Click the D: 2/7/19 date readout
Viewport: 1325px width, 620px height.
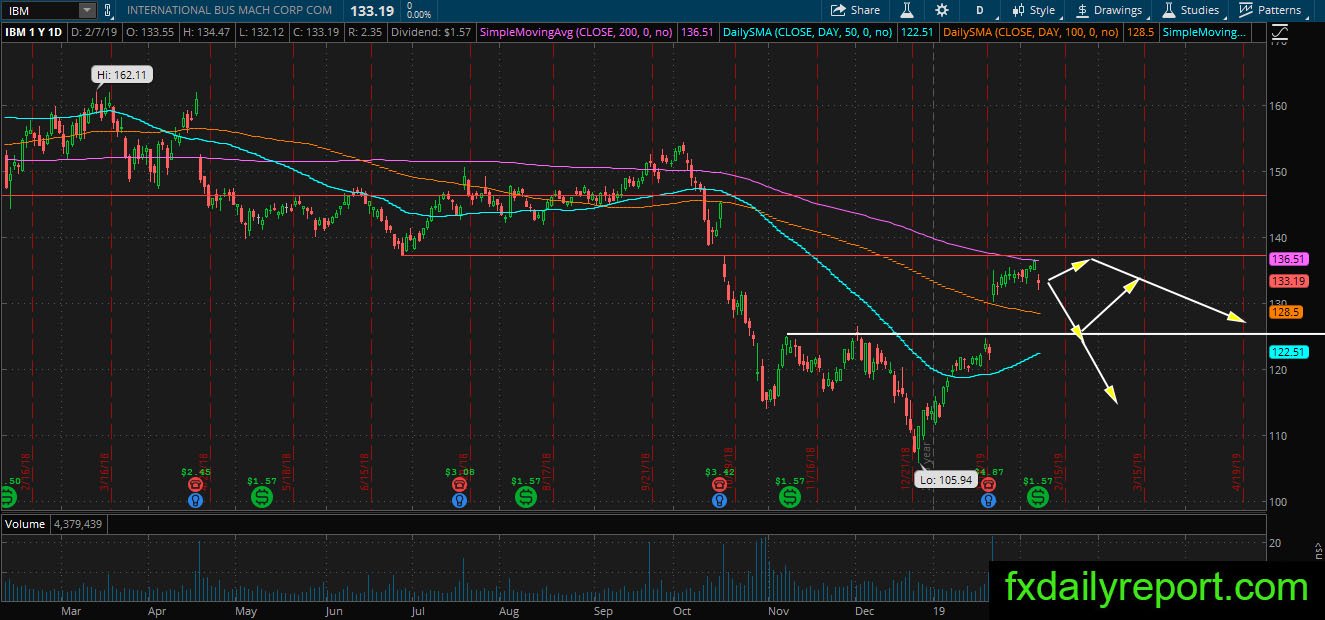(x=93, y=32)
